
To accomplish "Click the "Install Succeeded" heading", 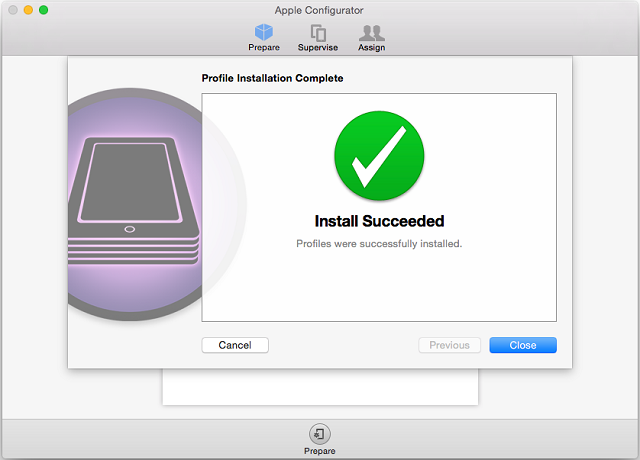I will click(x=379, y=221).
